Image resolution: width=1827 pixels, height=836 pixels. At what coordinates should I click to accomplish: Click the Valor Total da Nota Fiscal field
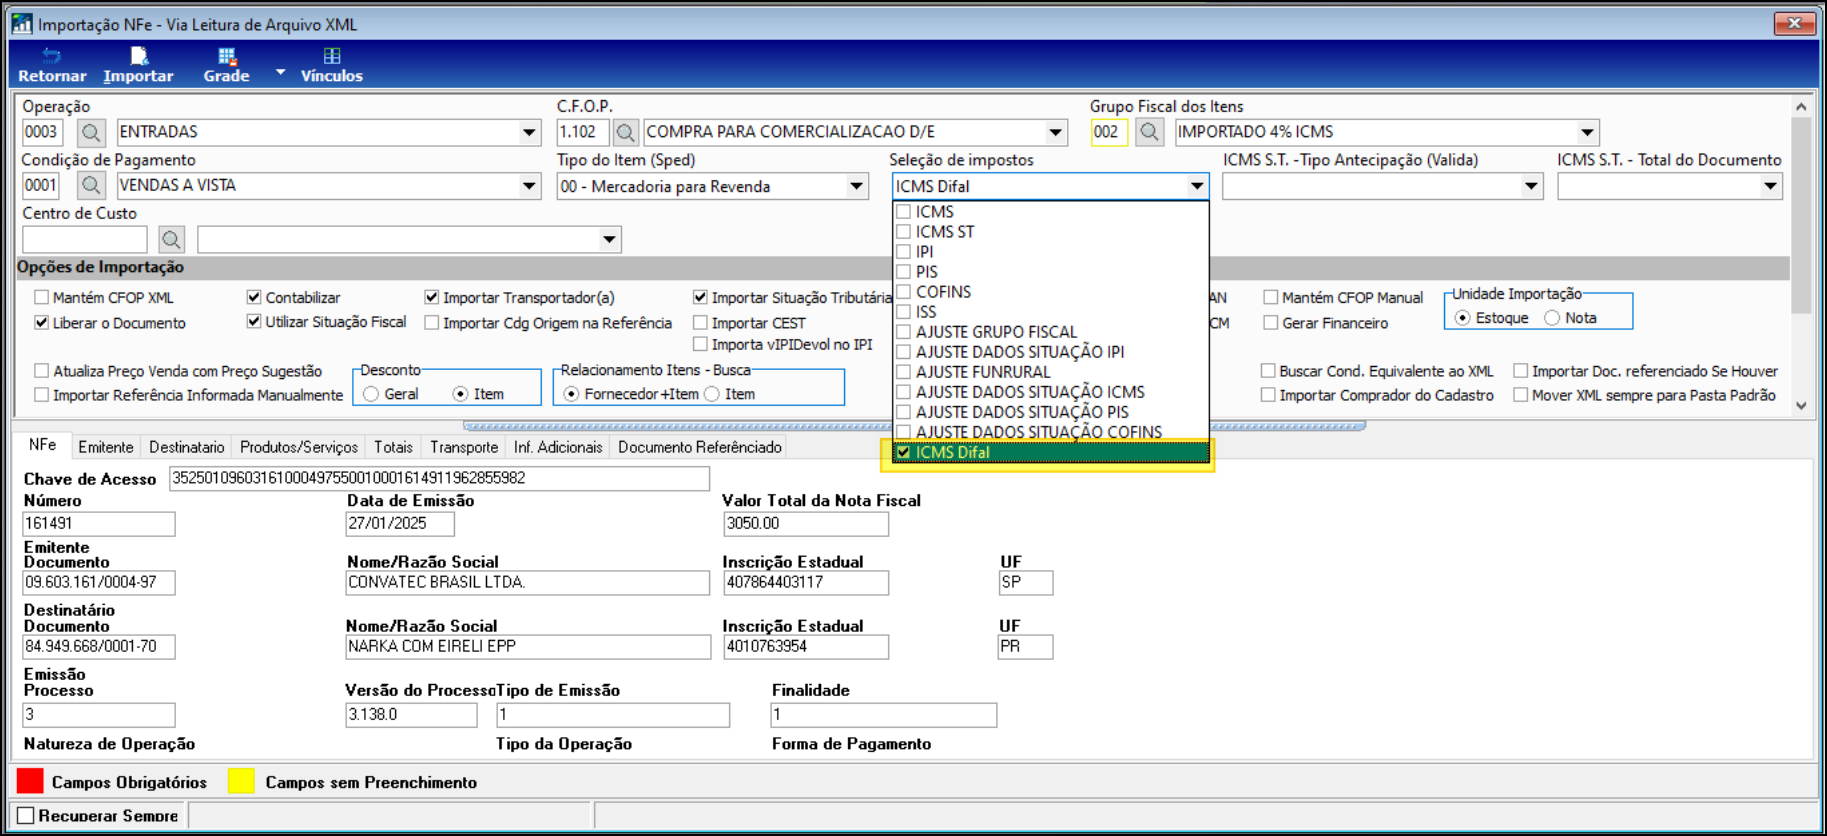coord(805,523)
